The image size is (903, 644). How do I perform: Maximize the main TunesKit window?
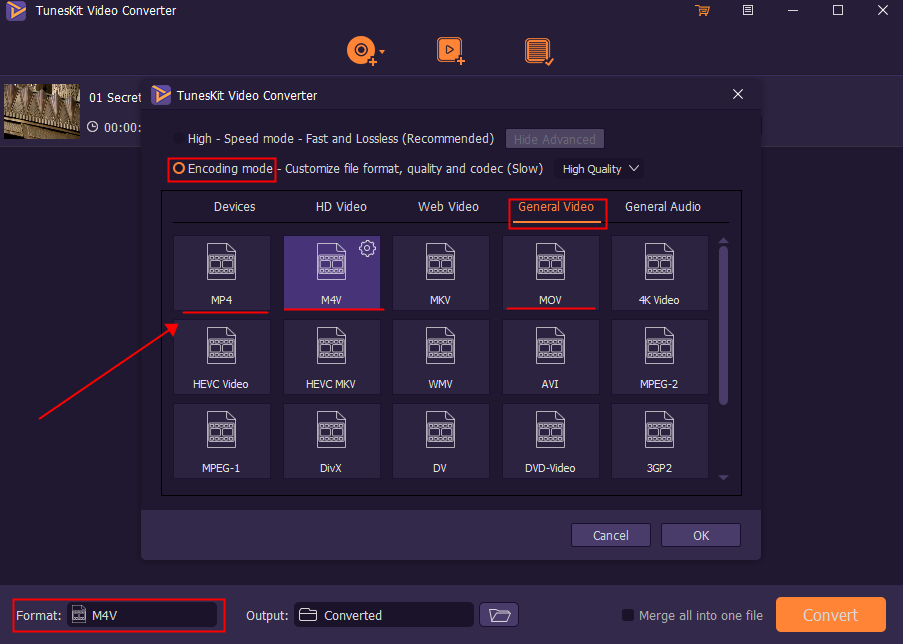coord(838,10)
